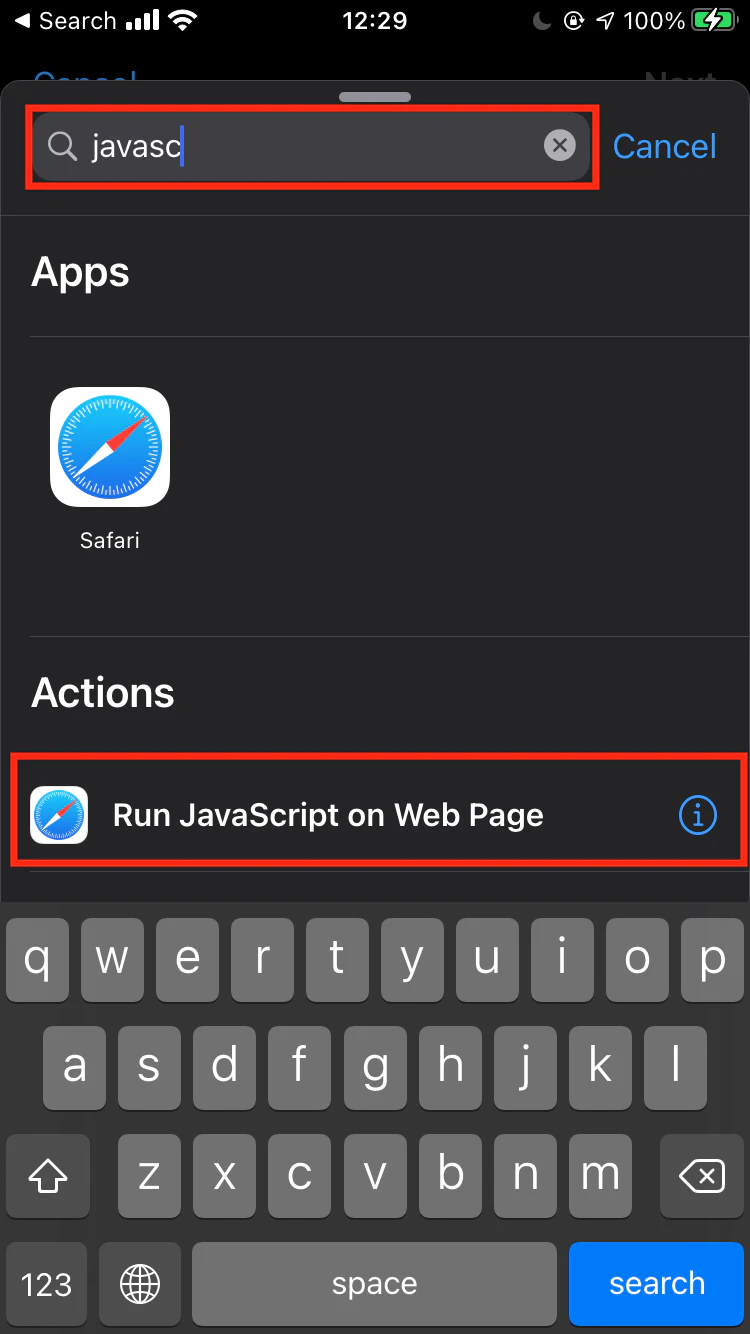Tap the sheet grabber handle at top
Screen dimensions: 750x1334
click(x=375, y=97)
